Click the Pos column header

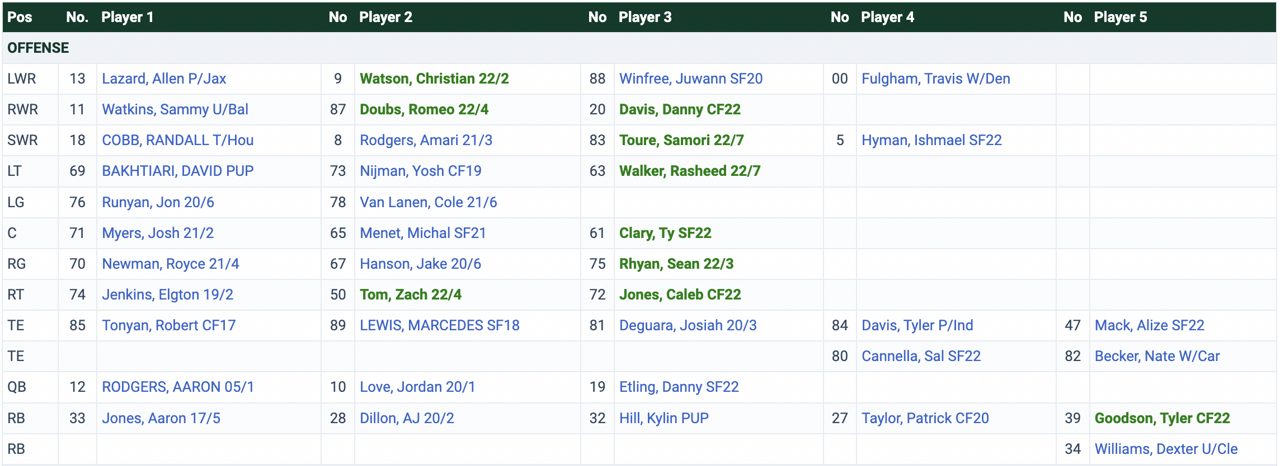(x=20, y=17)
